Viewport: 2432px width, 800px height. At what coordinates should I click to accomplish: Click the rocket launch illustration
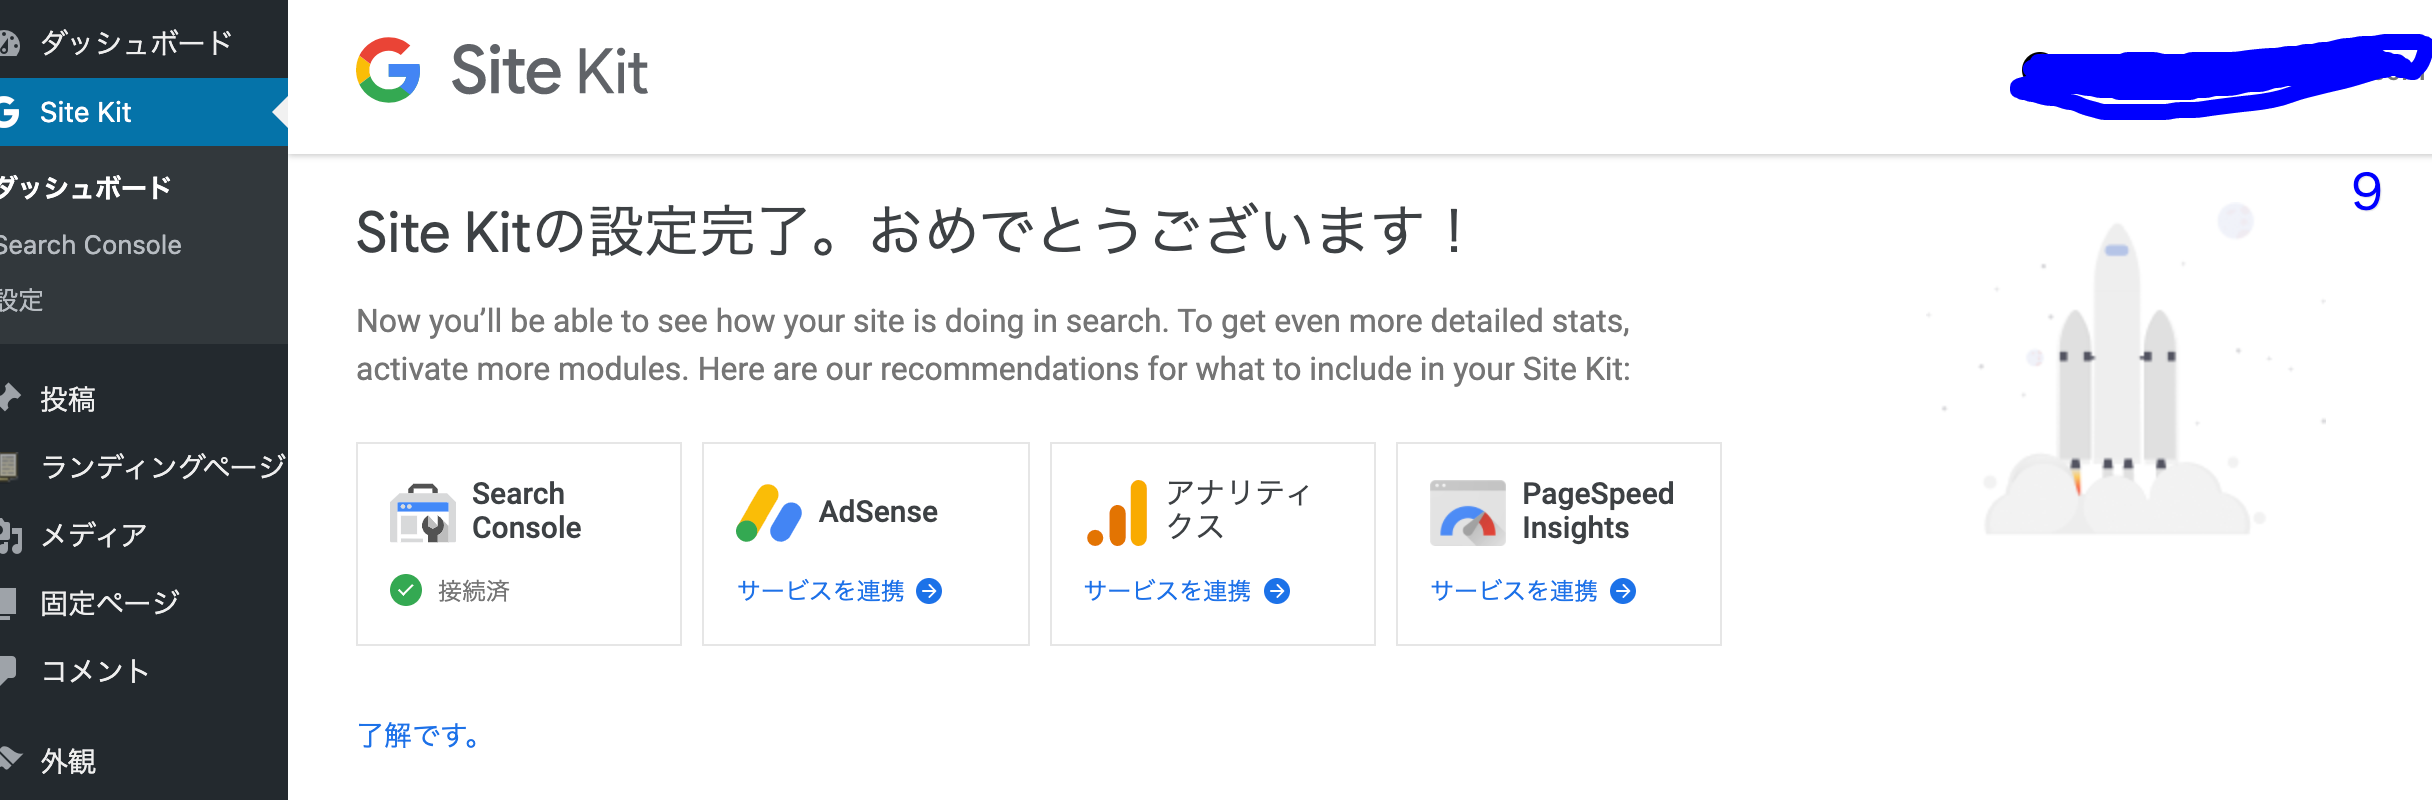click(x=2118, y=380)
